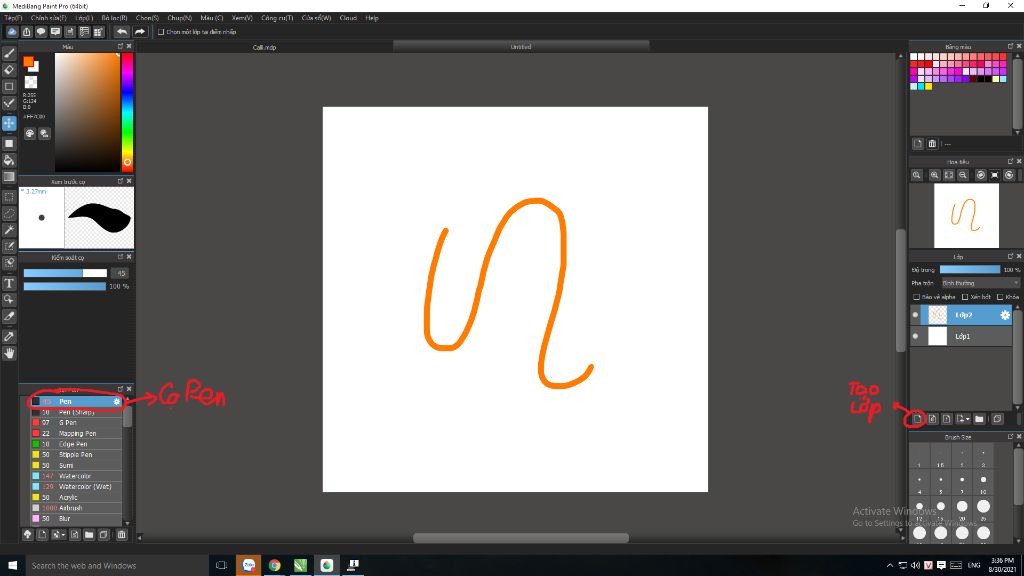This screenshot has height=576, width=1024.
Task: Select the Airbrush brush
Action: click(x=76, y=508)
